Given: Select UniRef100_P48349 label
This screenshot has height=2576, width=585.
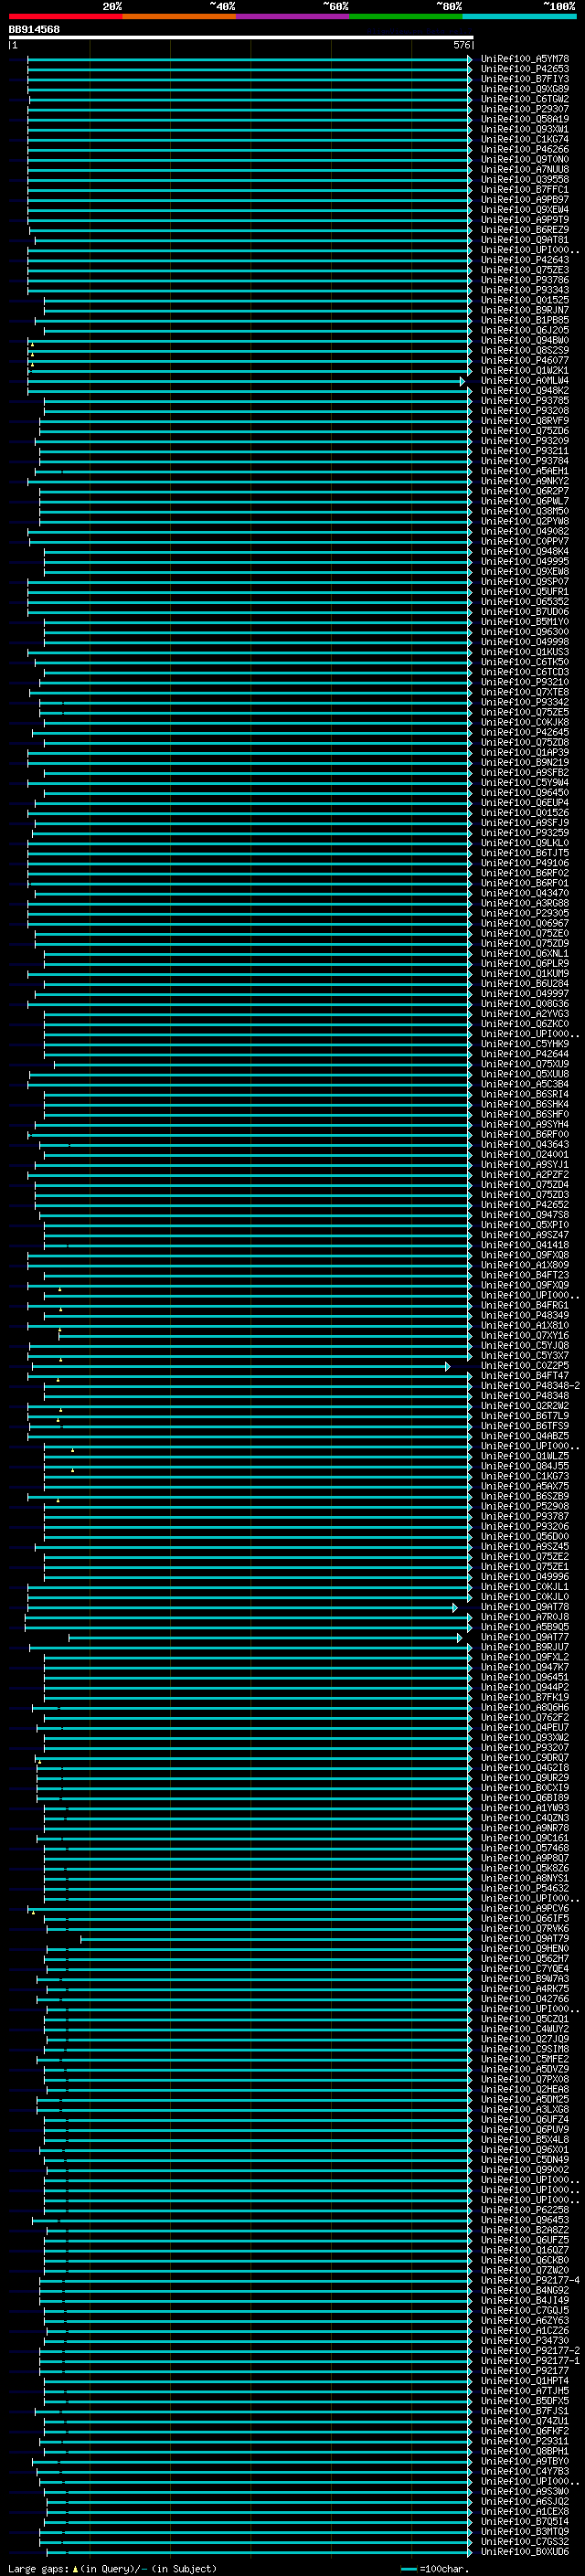Looking at the screenshot, I should [x=525, y=1315].
